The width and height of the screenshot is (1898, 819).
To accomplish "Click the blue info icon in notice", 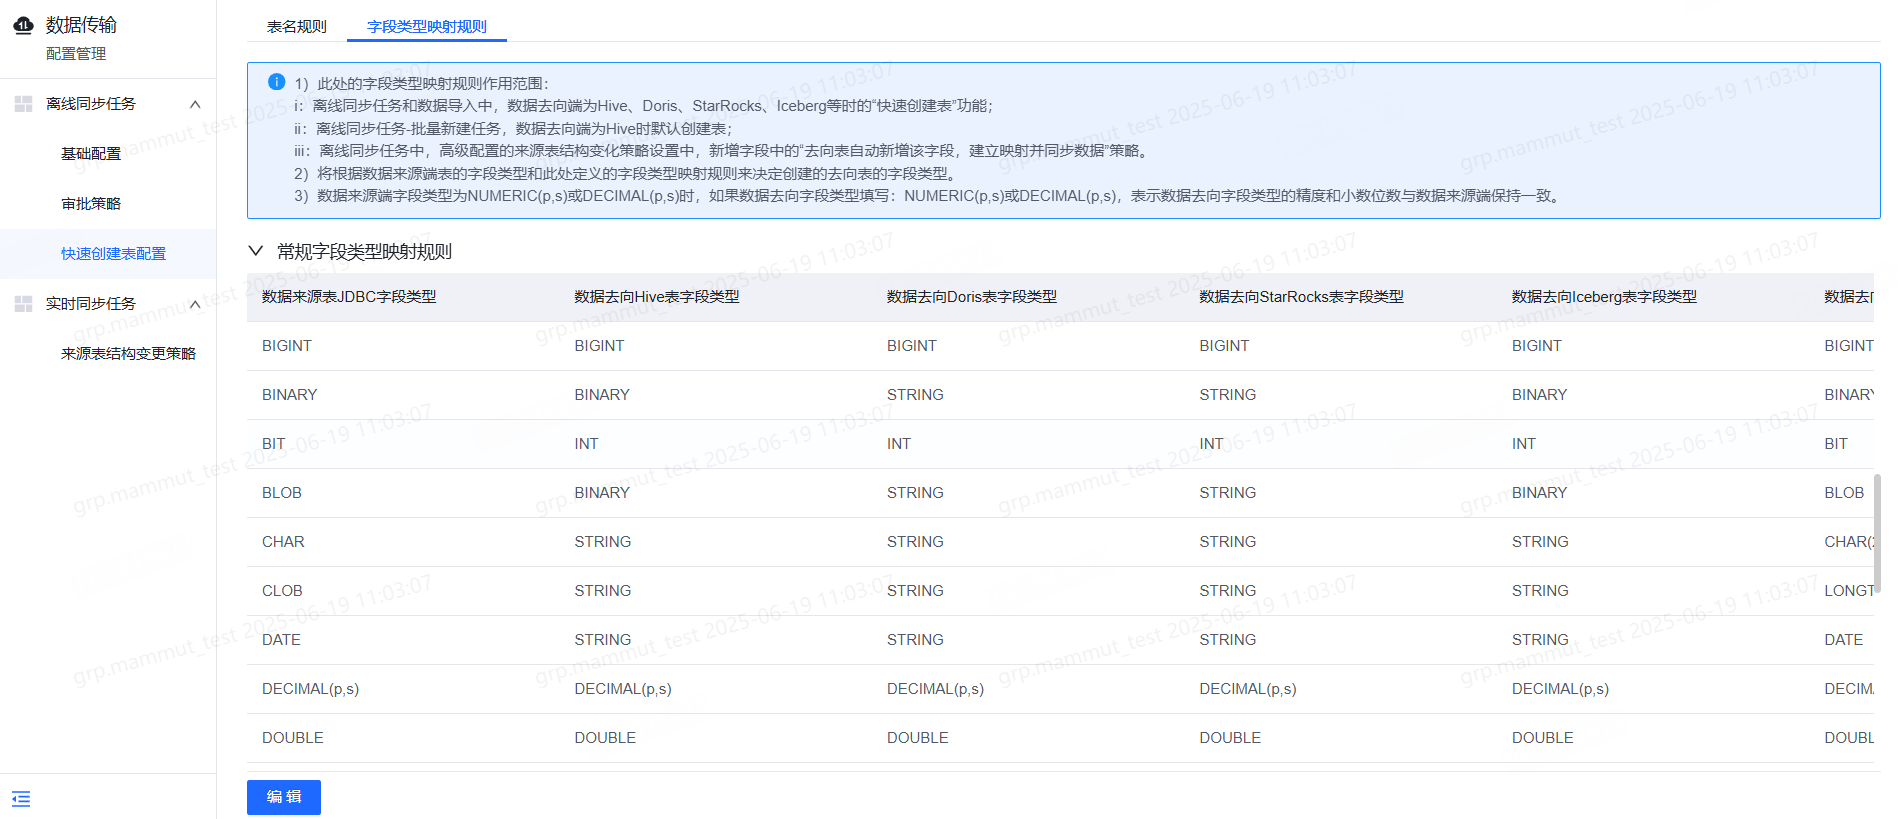I will point(277,82).
